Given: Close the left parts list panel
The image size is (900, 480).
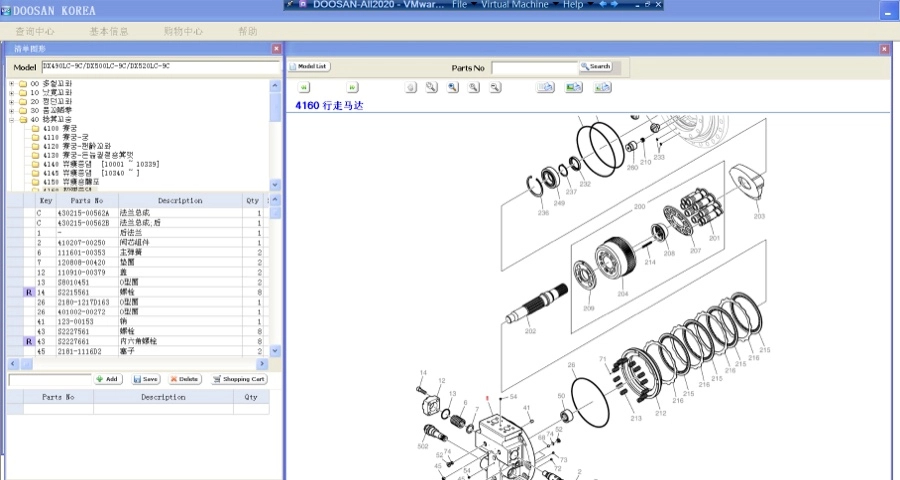Looking at the screenshot, I should pos(276,49).
